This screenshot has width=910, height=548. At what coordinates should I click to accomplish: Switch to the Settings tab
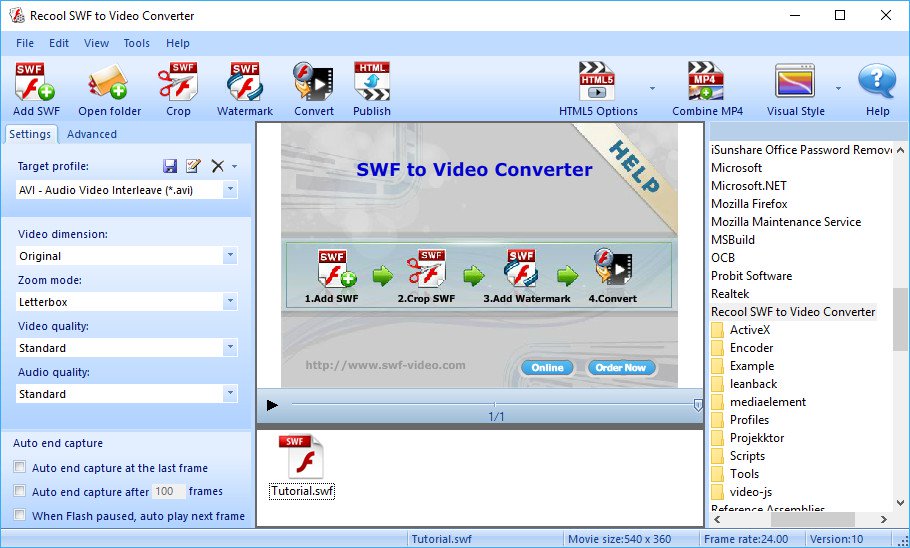pyautogui.click(x=30, y=134)
